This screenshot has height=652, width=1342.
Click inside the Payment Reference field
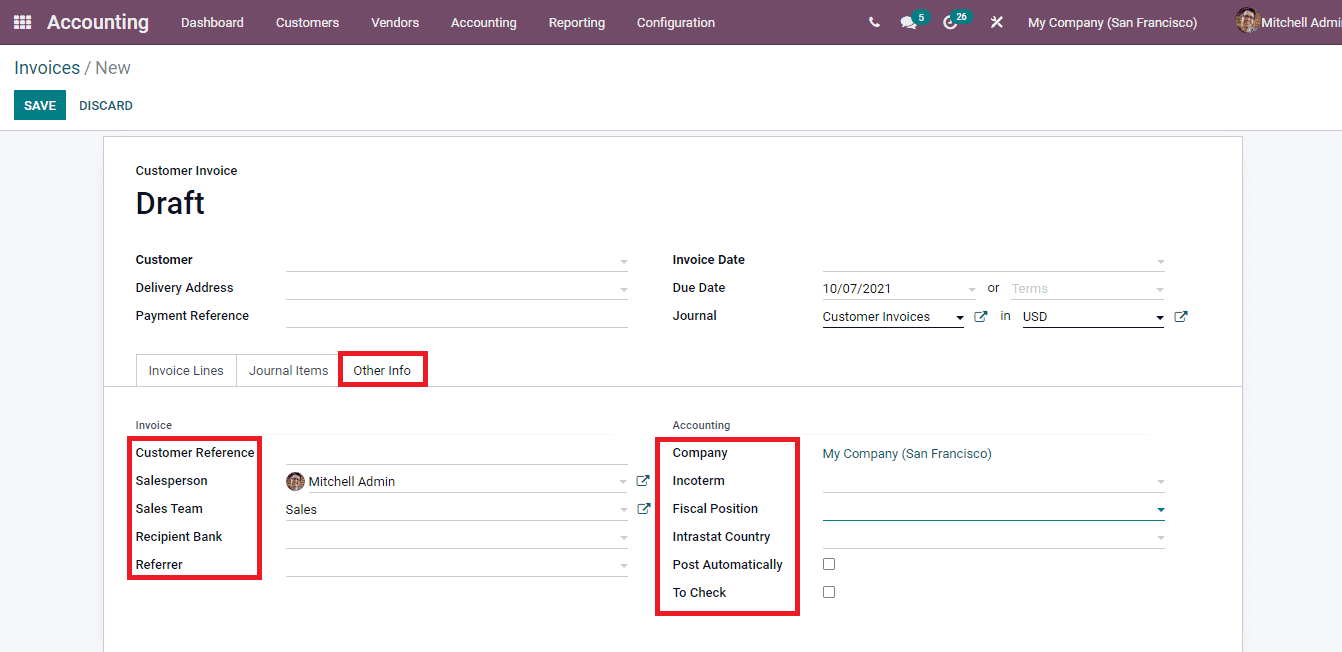(455, 315)
